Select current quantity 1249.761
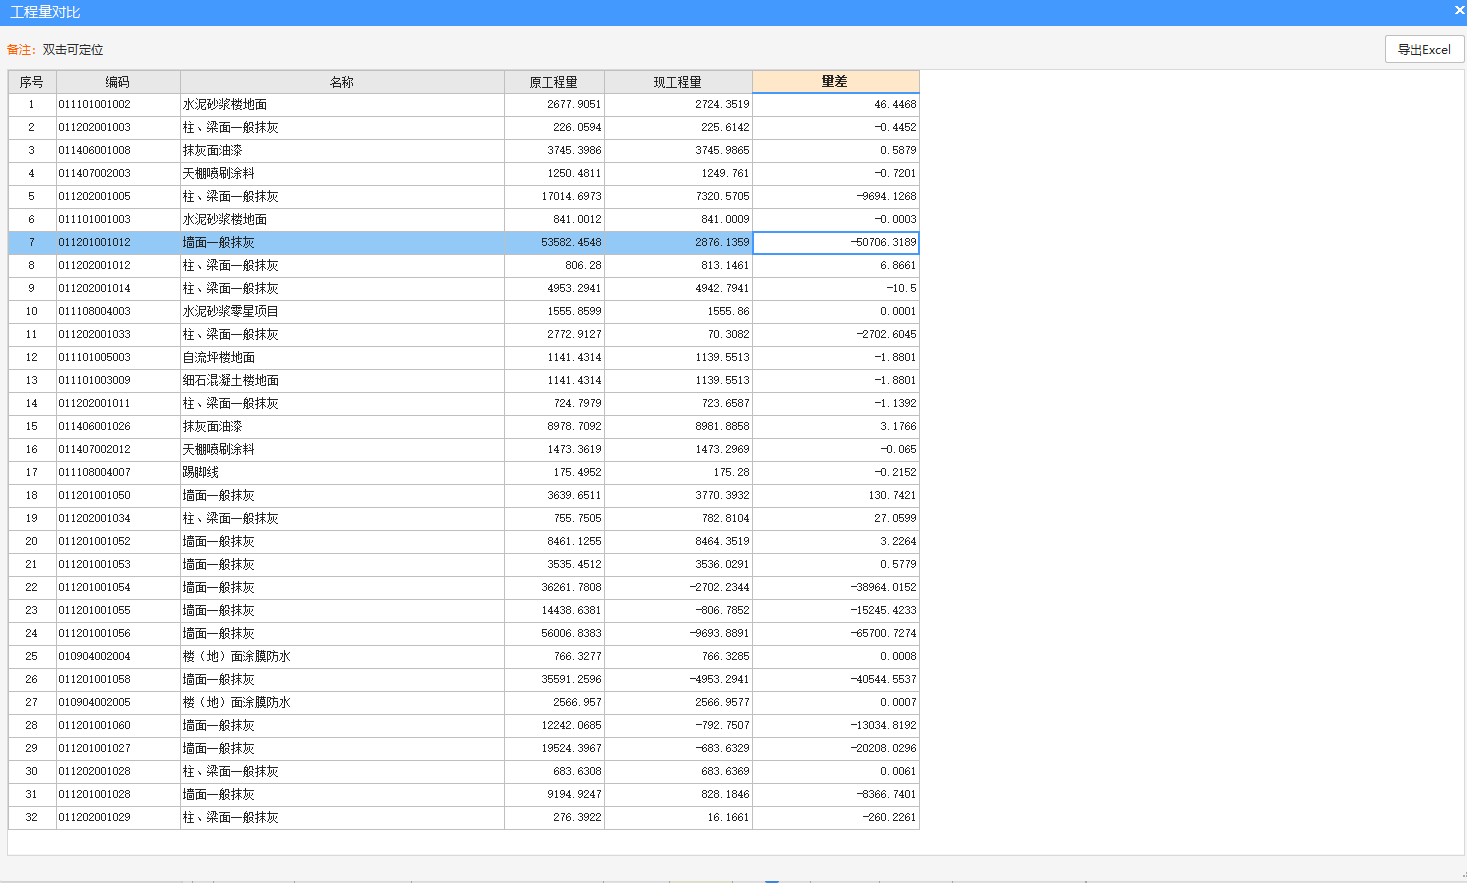The width and height of the screenshot is (1467, 883). [x=678, y=173]
